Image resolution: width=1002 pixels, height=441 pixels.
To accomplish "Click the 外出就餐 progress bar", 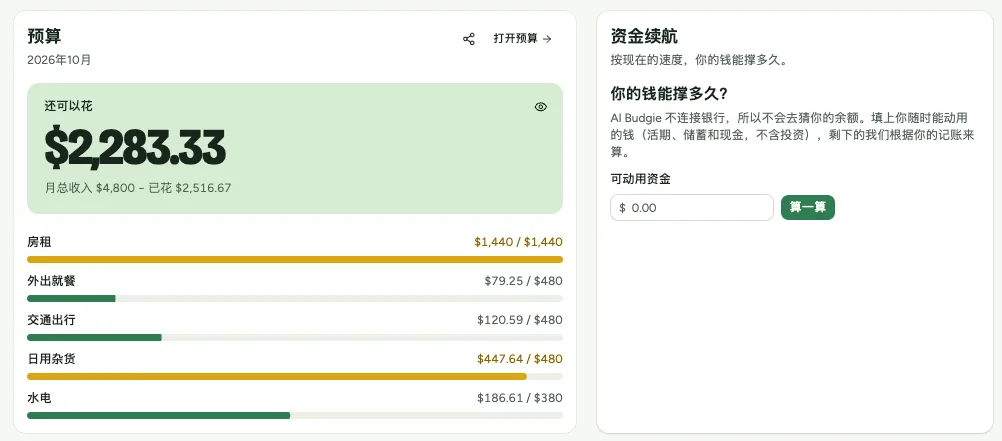I will [x=295, y=298].
